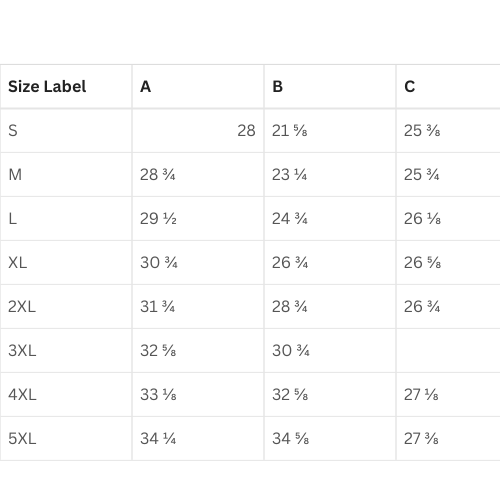Select the 3XL size row label
500x500 pixels.
pyautogui.click(x=22, y=351)
